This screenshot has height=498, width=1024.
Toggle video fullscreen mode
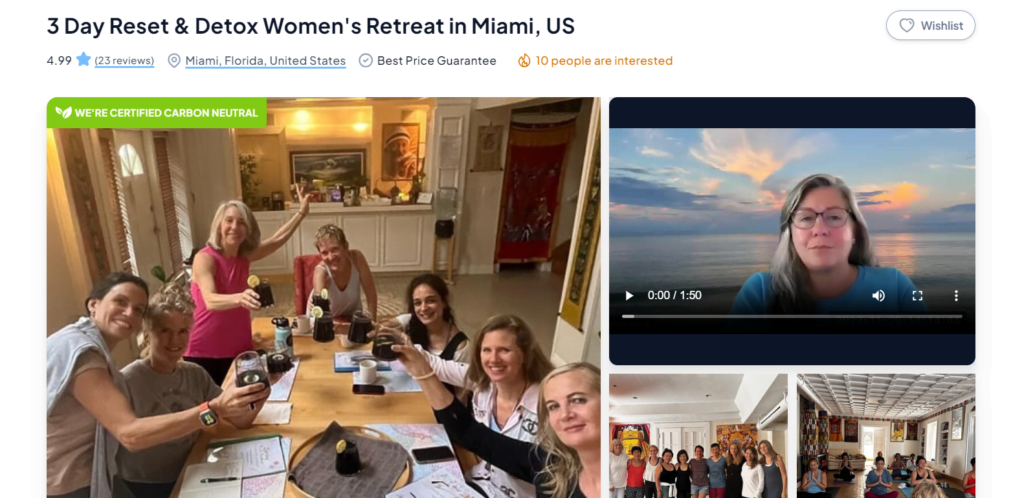(917, 296)
